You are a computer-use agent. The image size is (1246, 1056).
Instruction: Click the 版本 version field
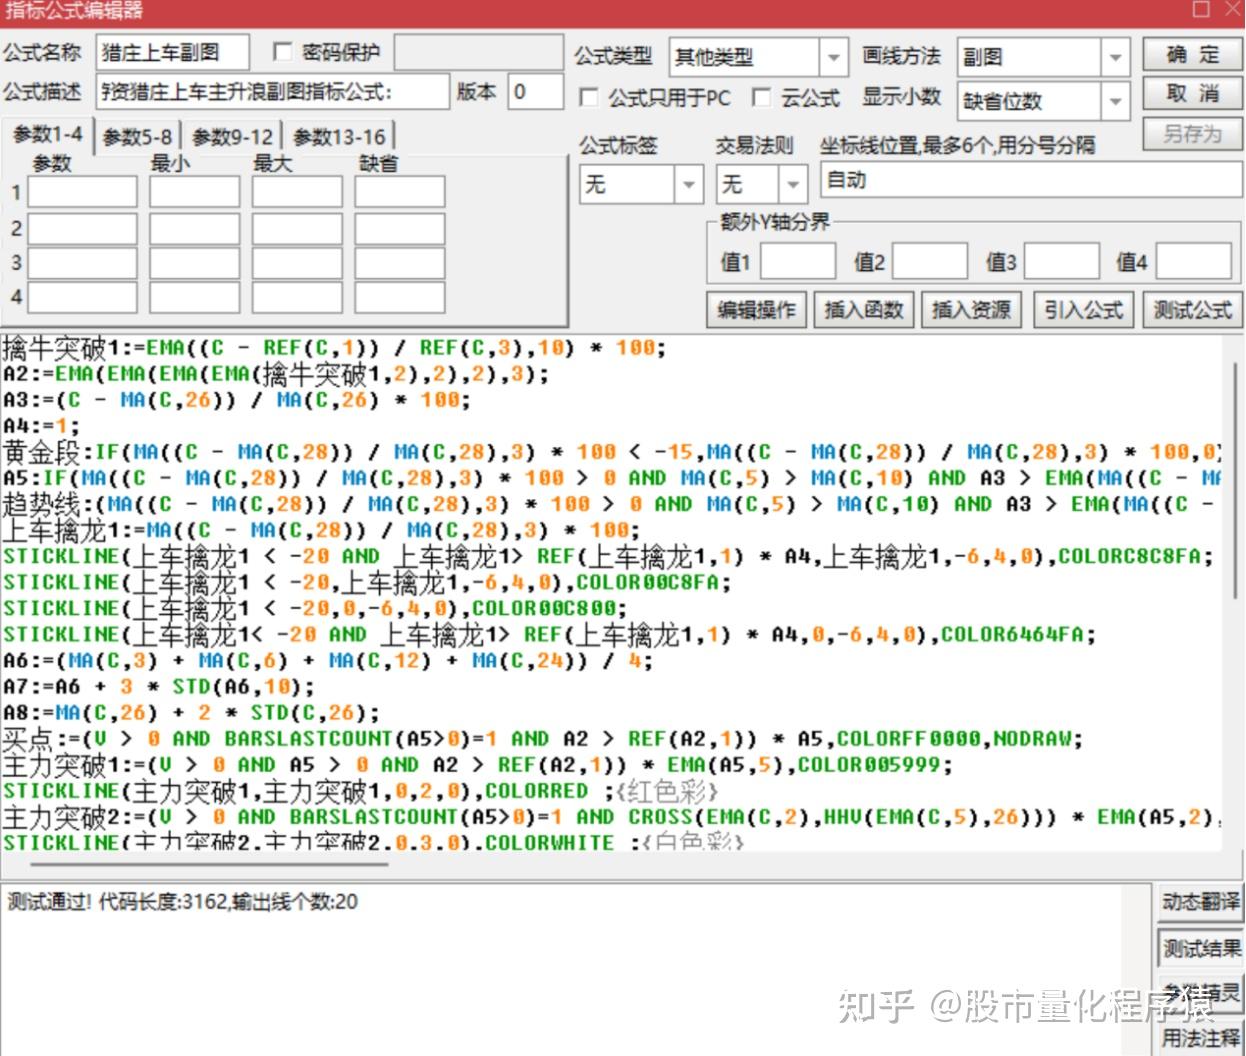(x=535, y=92)
